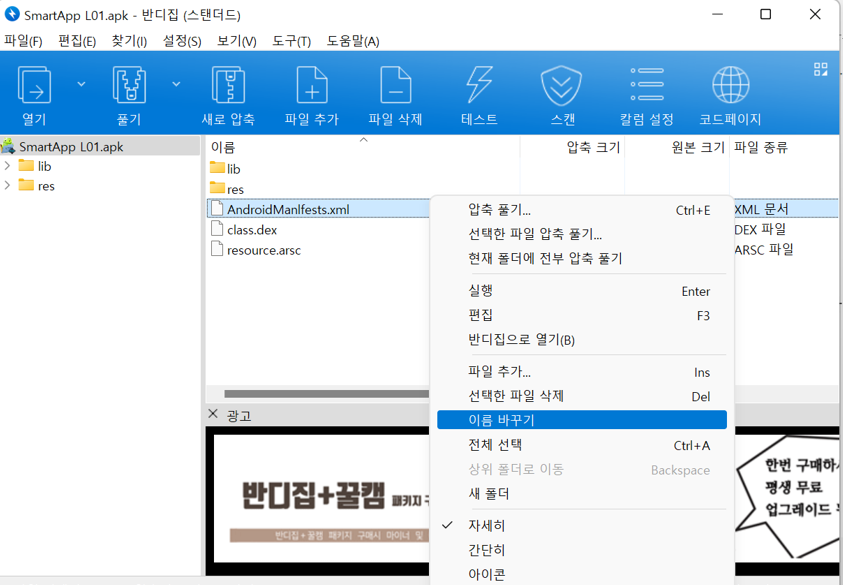This screenshot has width=843, height=585.
Task: Open the 도구(T) menu
Action: [291, 41]
